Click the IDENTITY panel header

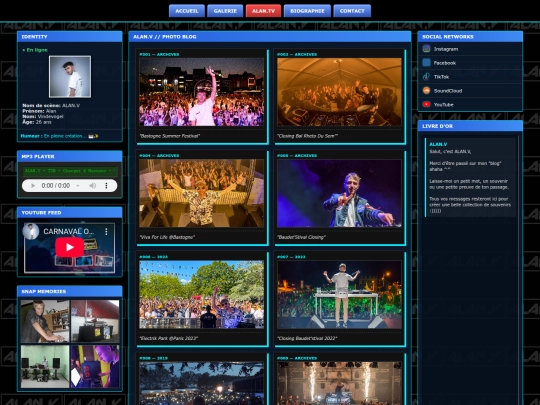[x=70, y=37]
